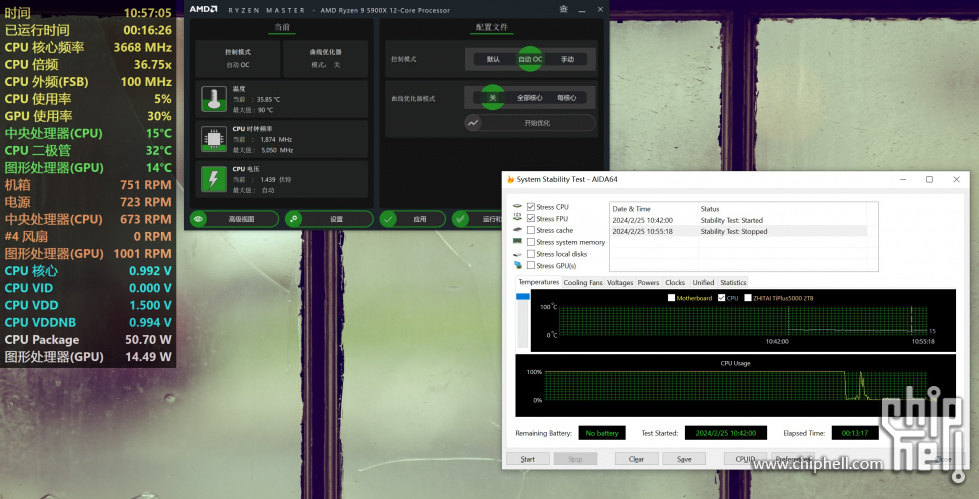Click the 3668 MHz CPU frequency overlay value
Image resolution: width=979 pixels, height=499 pixels.
pos(142,47)
